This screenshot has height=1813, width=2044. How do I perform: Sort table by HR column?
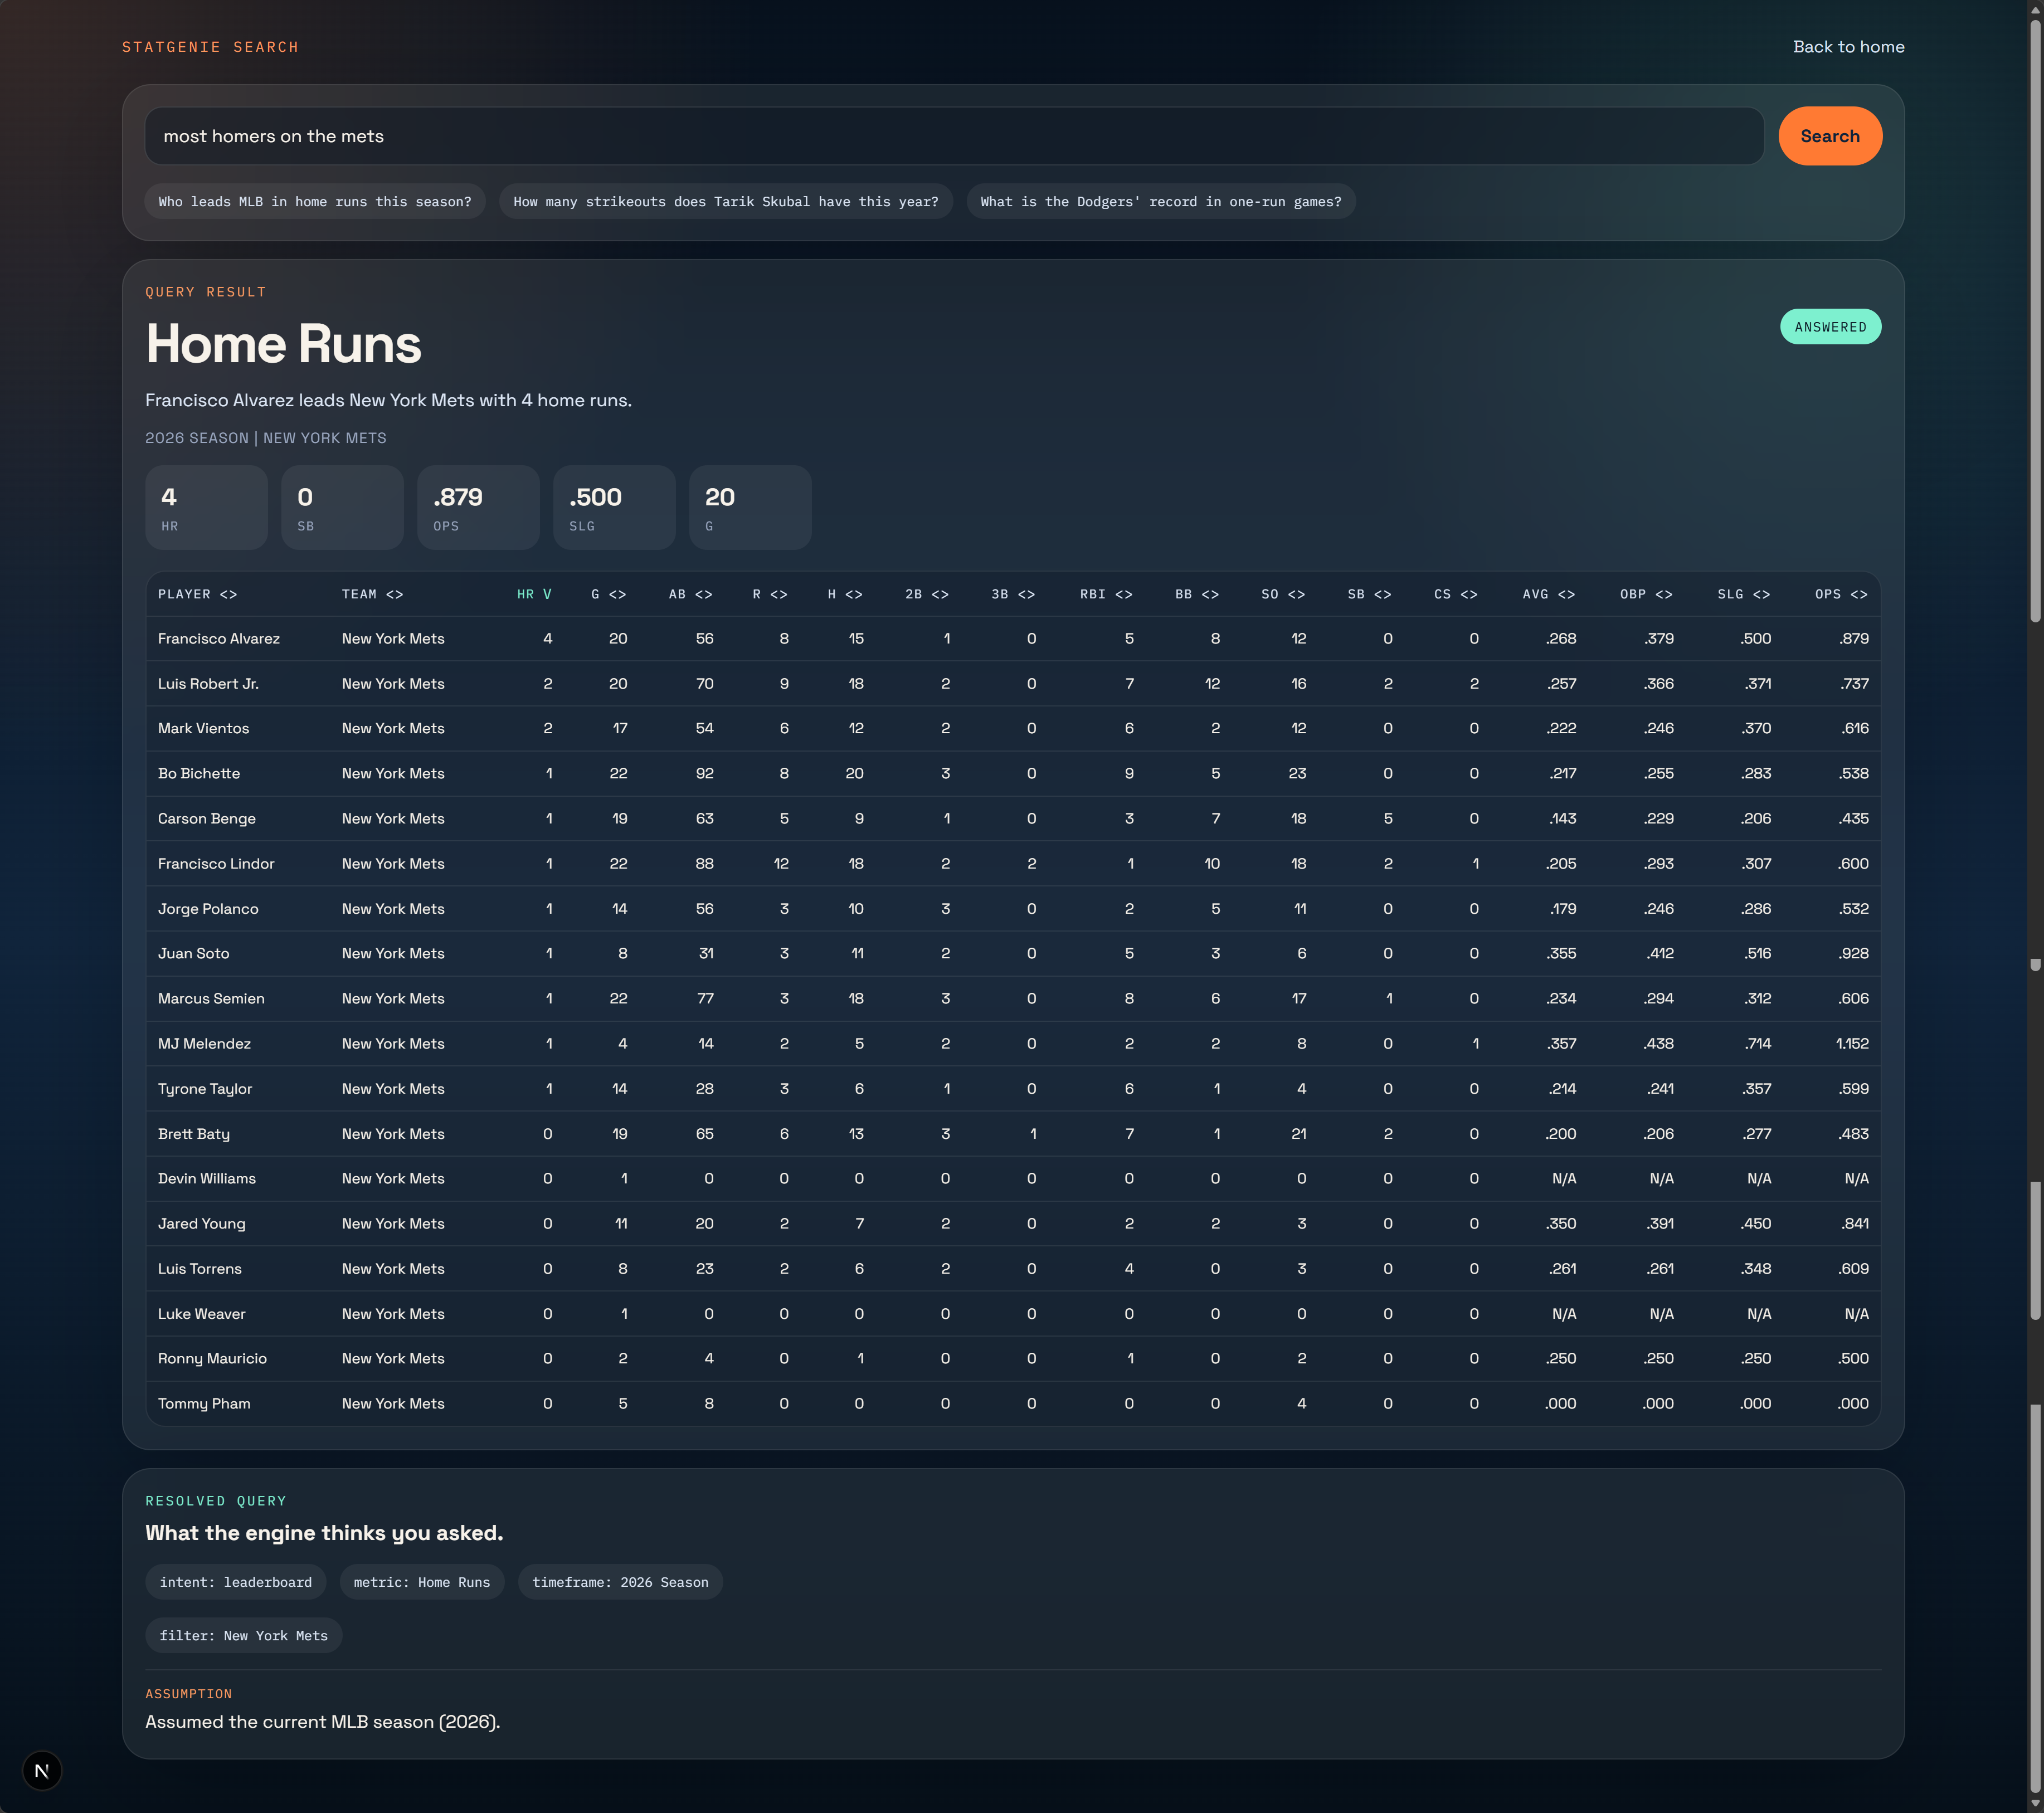coord(534,594)
